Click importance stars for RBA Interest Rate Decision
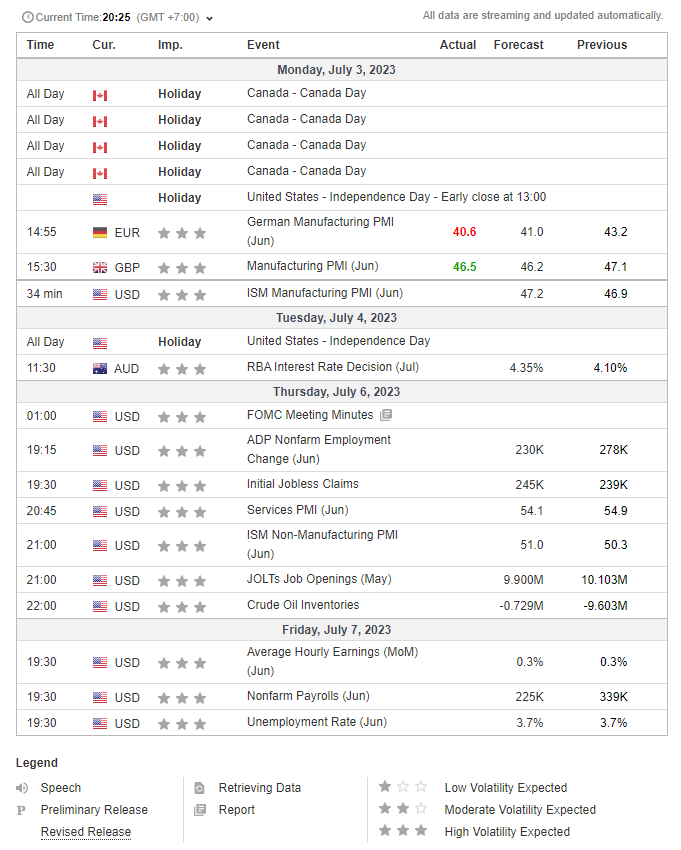Viewport: 681px width, 850px height. [x=182, y=369]
